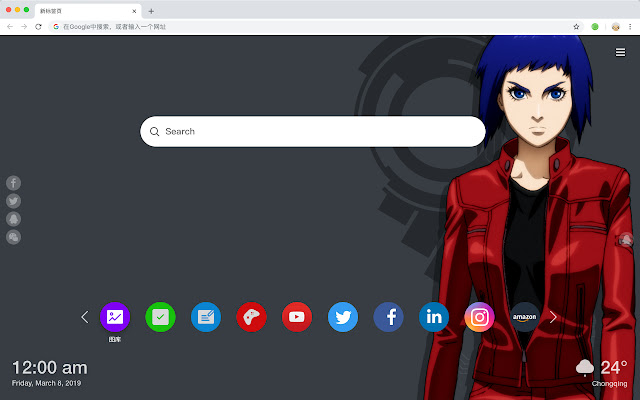Click the 12:00 am clock display
This screenshot has height=400, width=640.
click(x=49, y=368)
